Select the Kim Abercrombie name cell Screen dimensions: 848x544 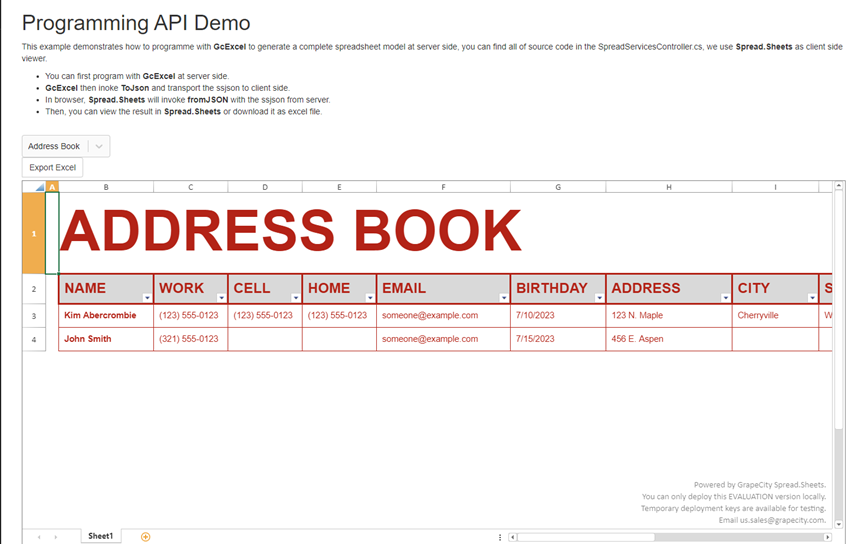[106, 315]
